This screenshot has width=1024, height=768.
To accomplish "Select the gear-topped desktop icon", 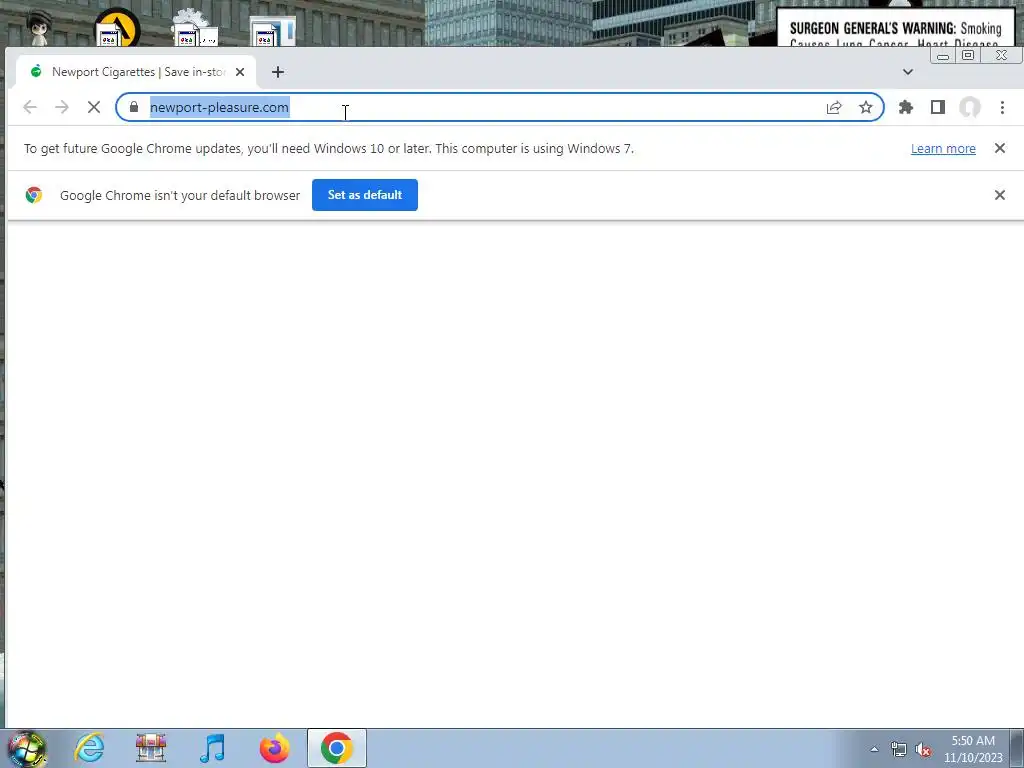I will coord(195,27).
